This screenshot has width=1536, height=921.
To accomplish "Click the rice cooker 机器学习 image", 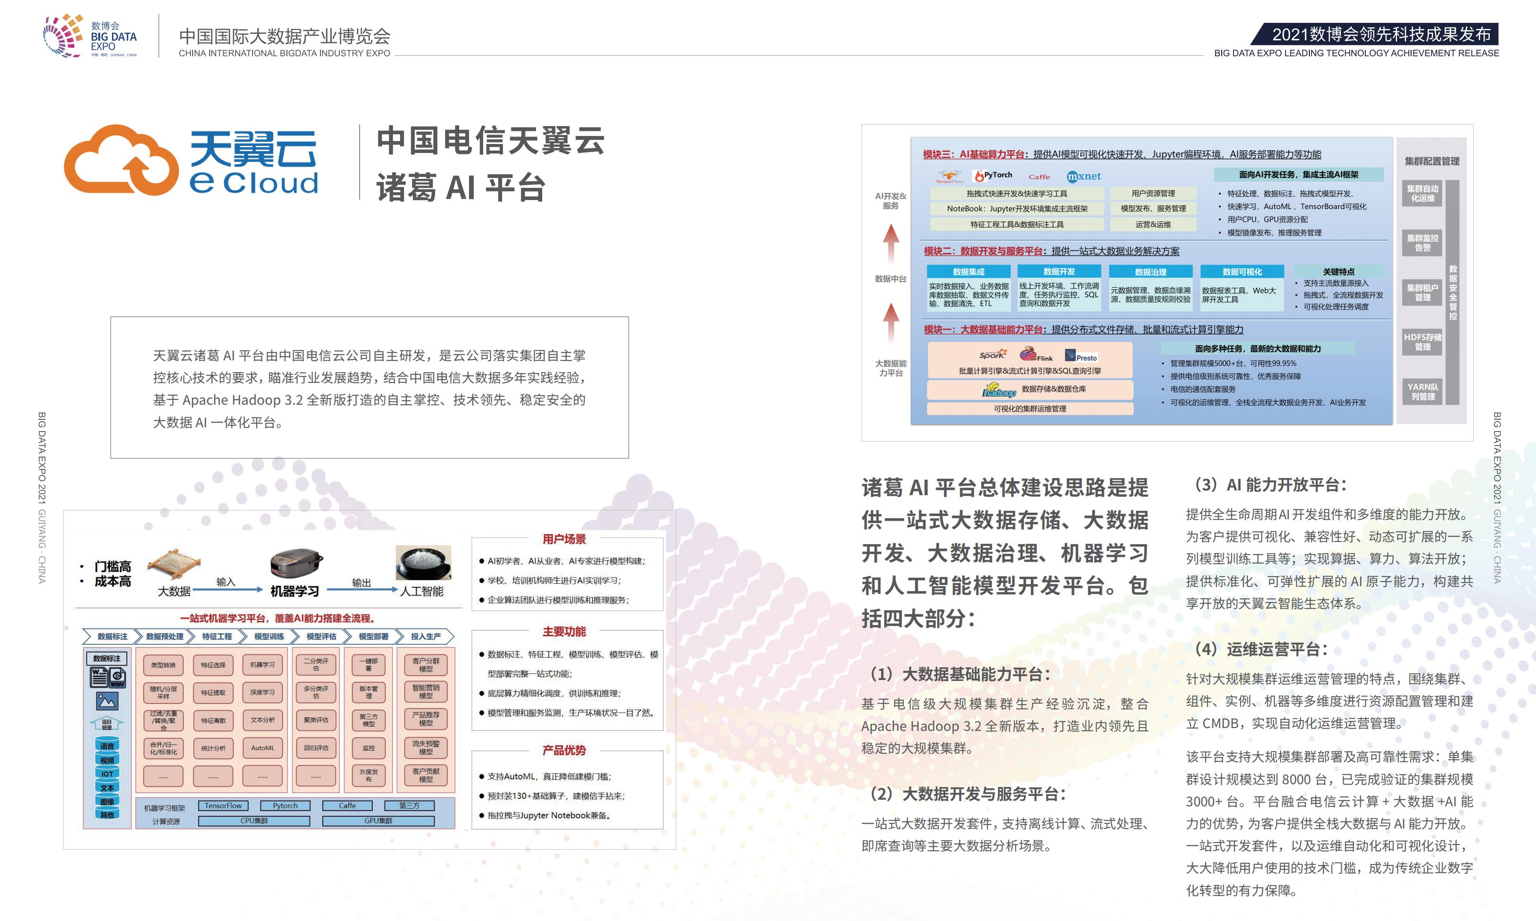I will [296, 563].
